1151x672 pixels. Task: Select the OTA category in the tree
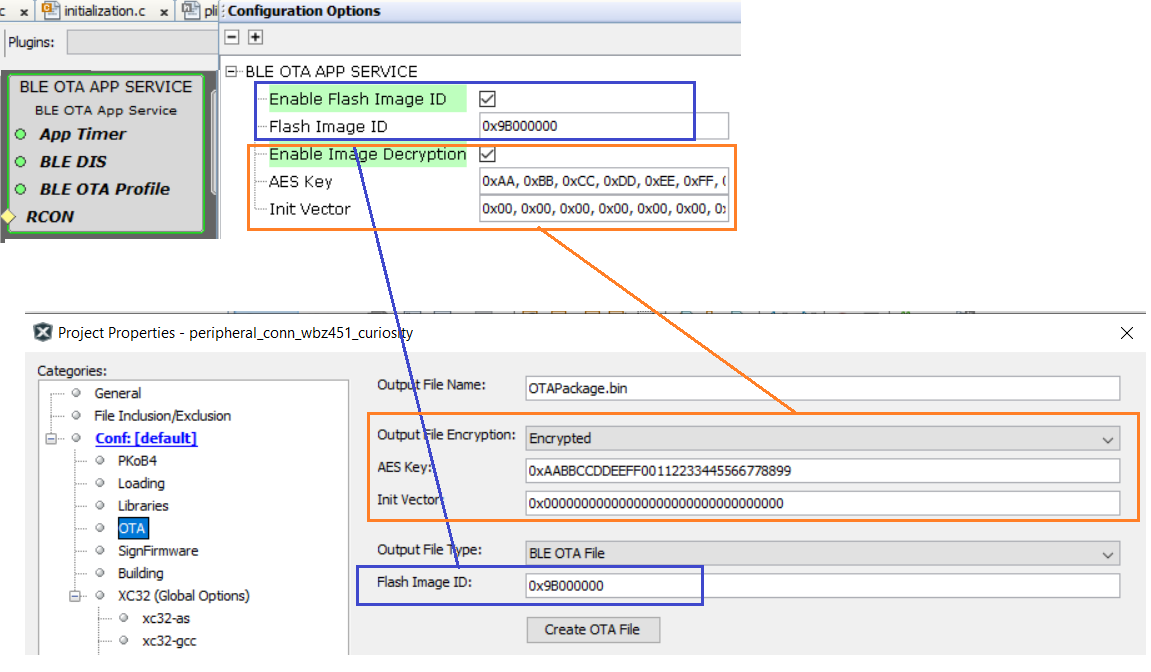[x=131, y=528]
